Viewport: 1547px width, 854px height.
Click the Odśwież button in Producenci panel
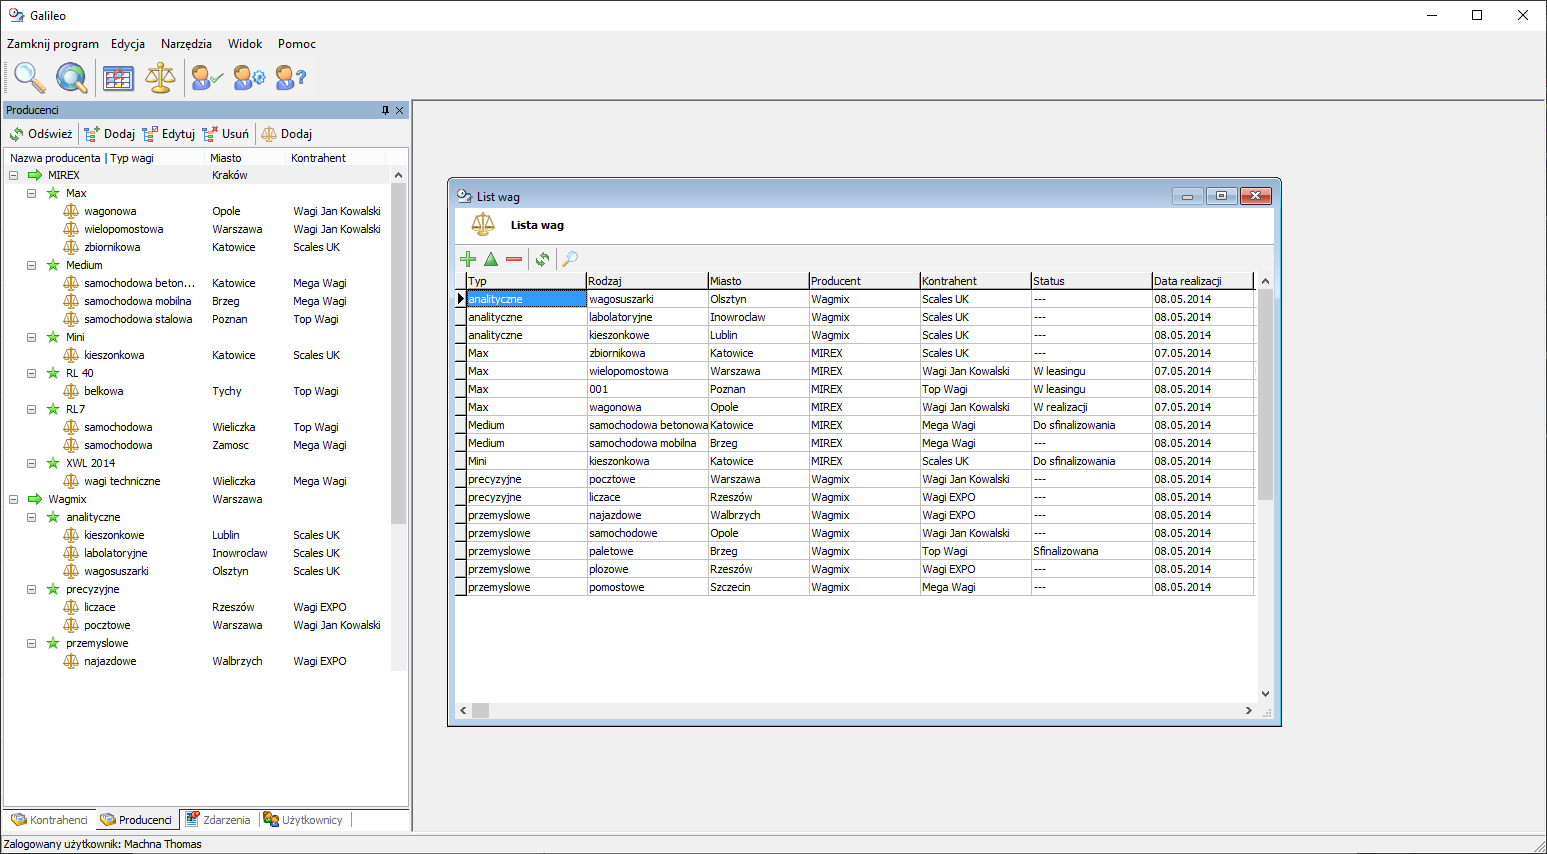click(x=41, y=134)
